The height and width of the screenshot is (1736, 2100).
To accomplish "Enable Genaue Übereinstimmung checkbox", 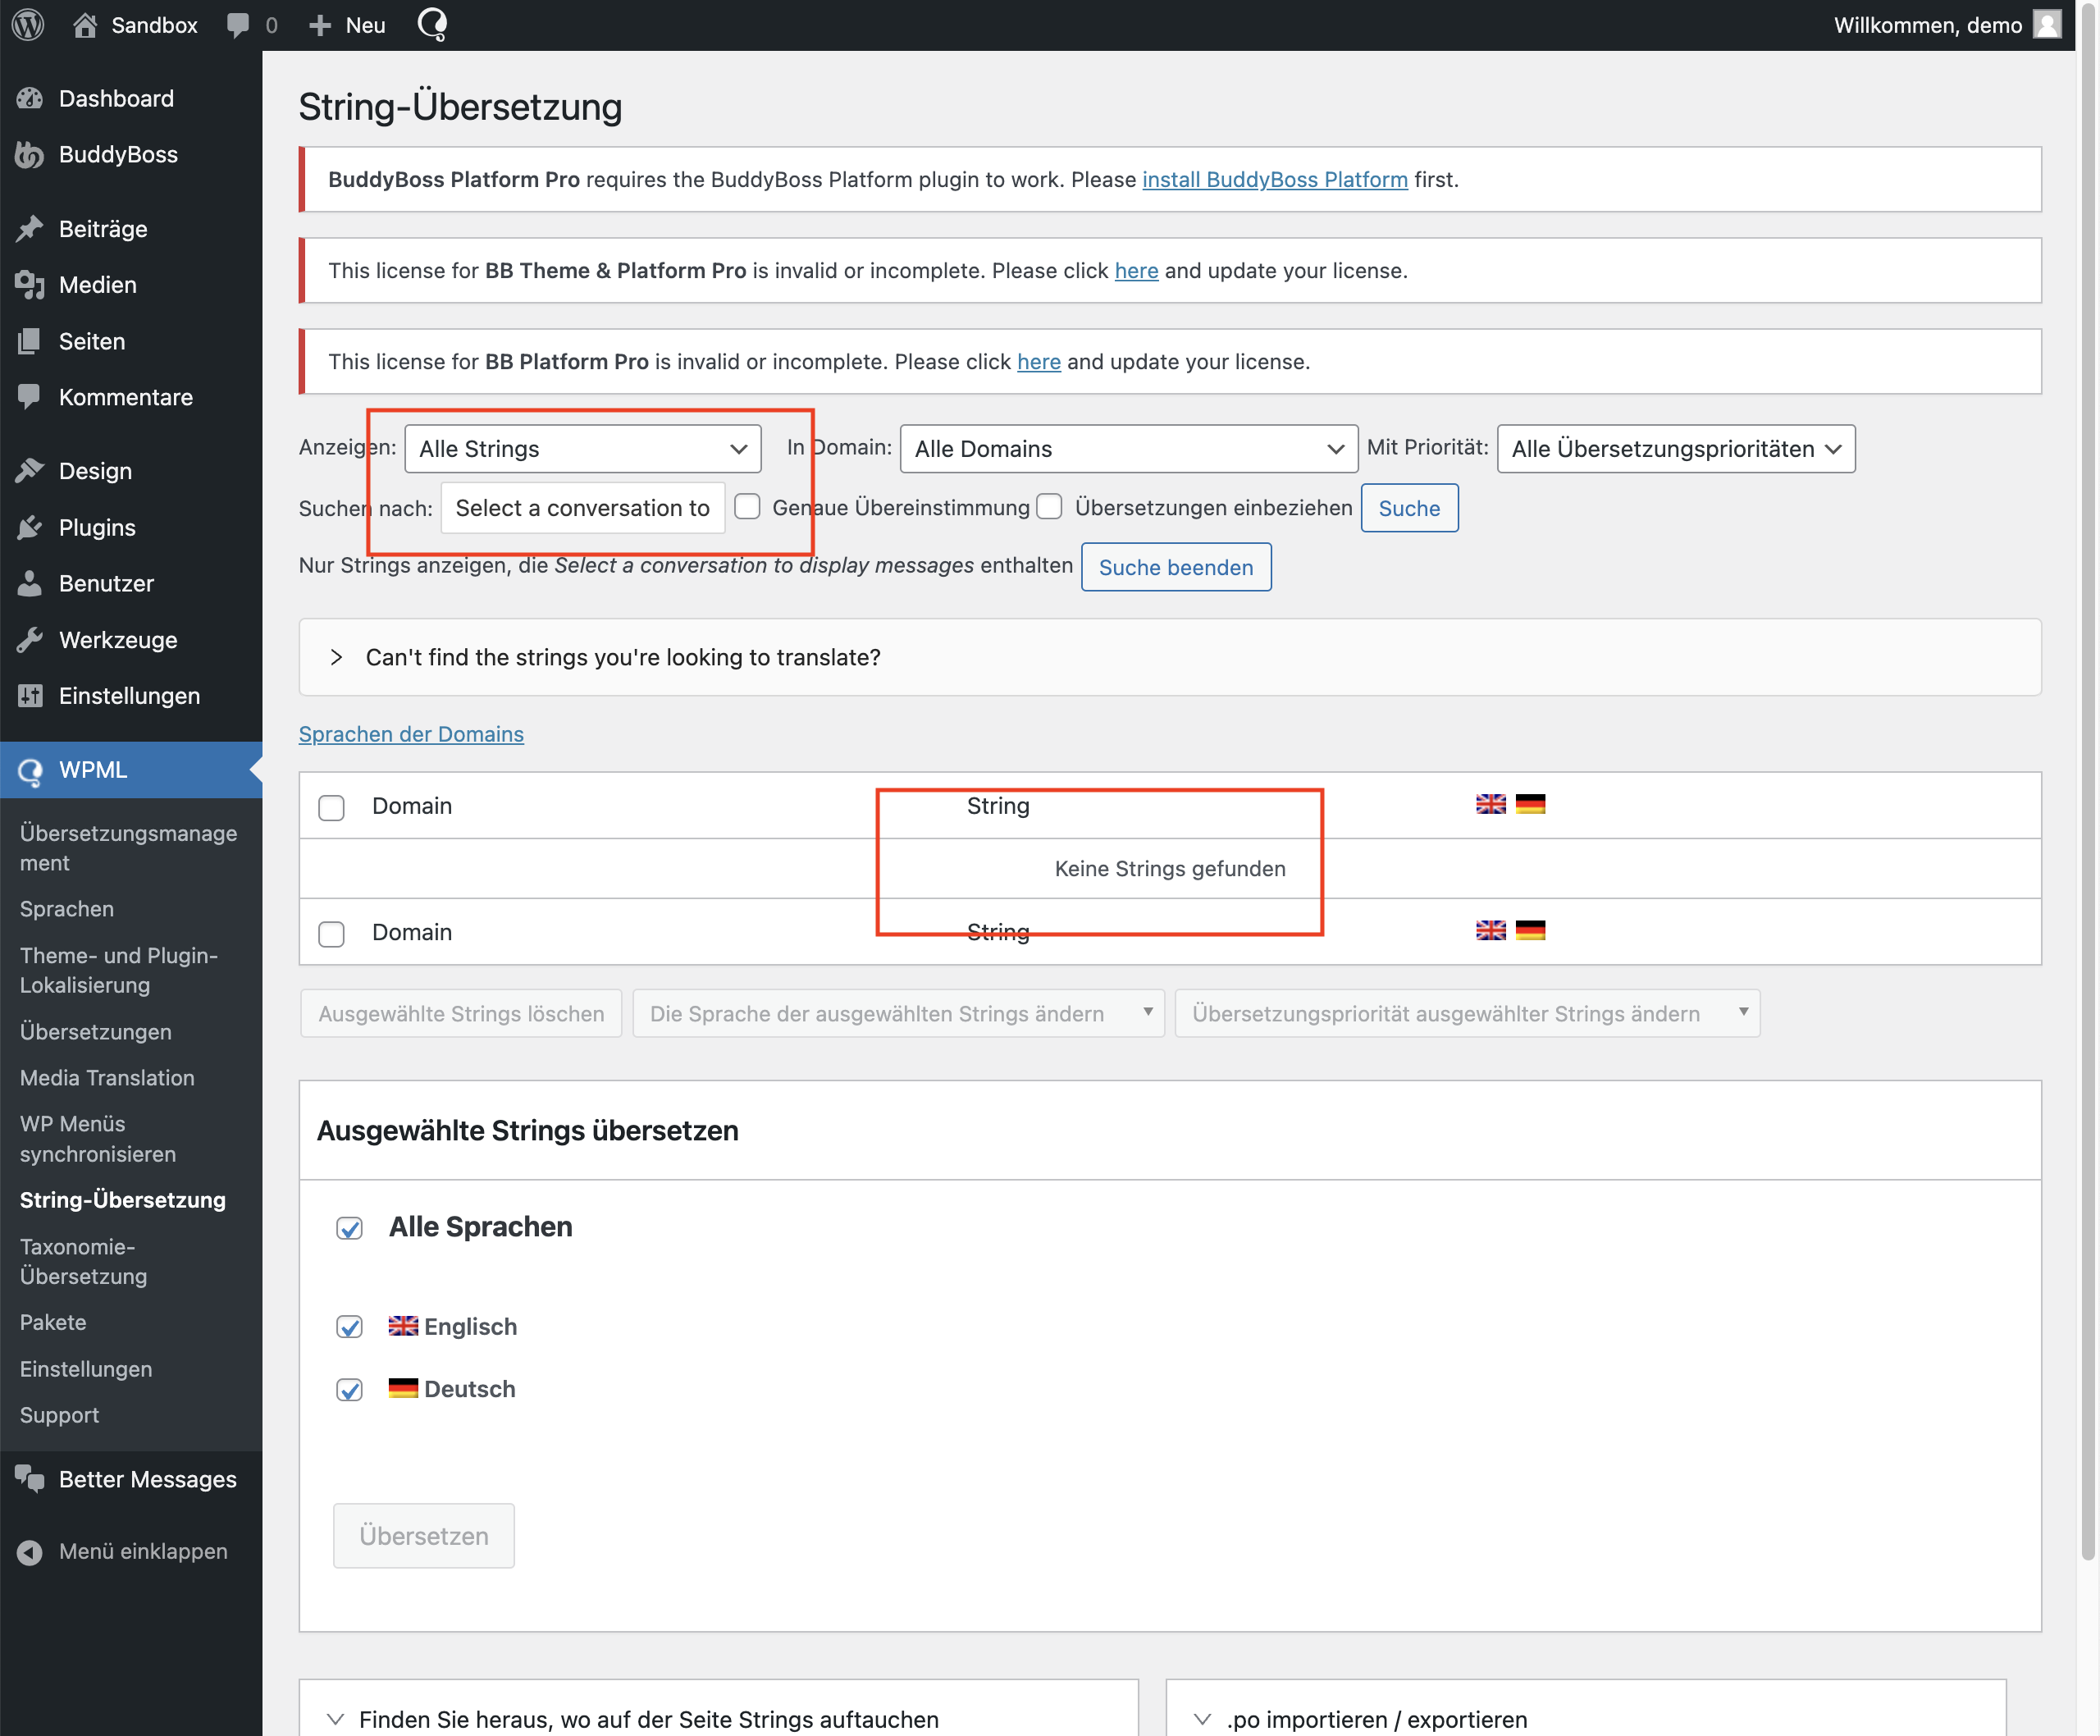I will coord(747,507).
